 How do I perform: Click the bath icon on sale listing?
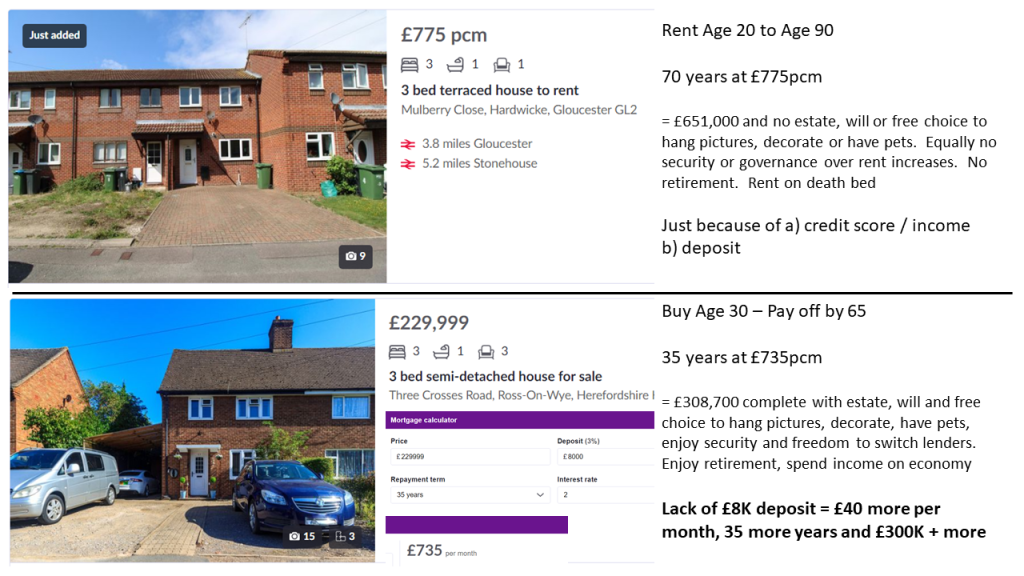point(442,351)
